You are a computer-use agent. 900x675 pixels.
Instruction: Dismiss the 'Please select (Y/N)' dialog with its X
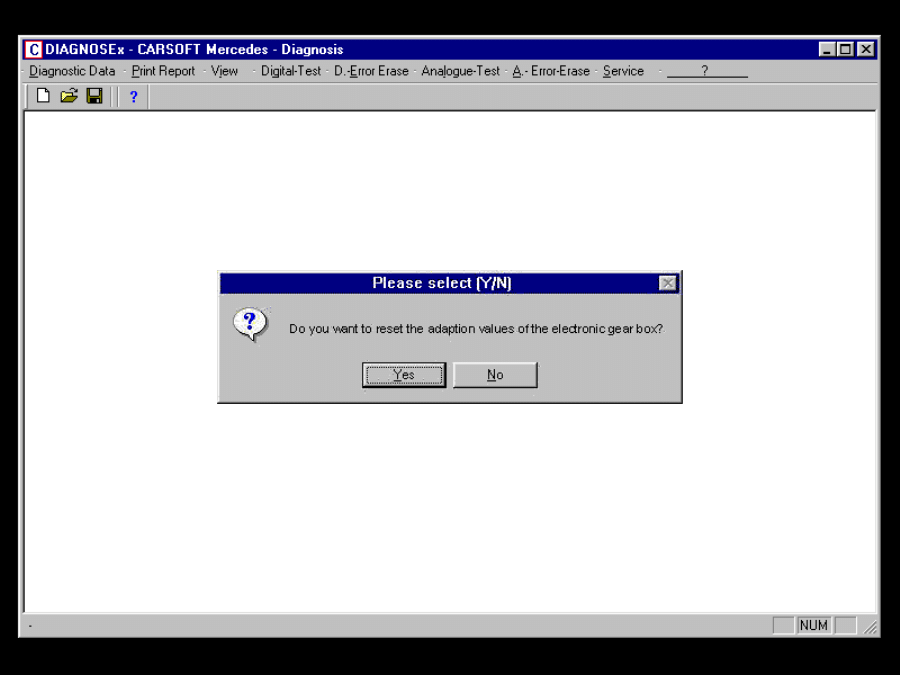coord(667,283)
